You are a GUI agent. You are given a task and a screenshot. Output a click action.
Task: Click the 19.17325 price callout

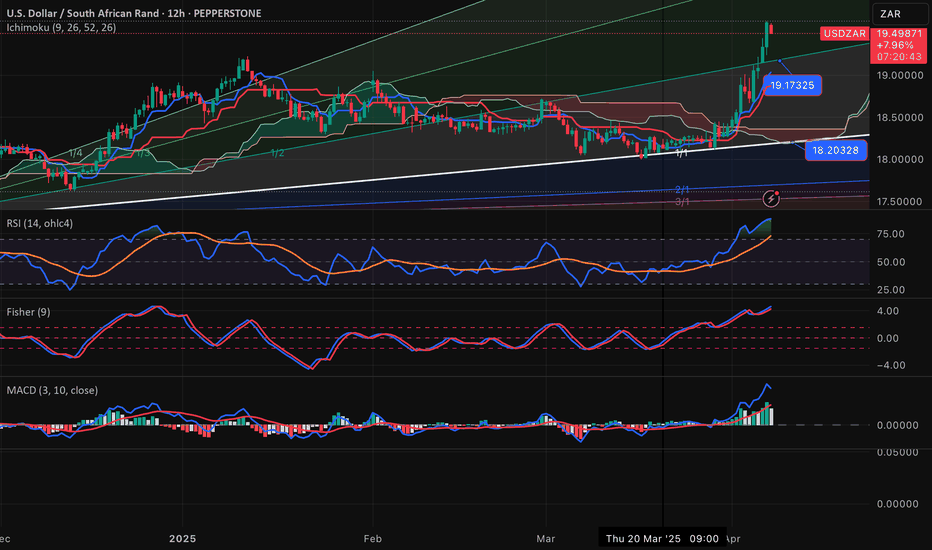[792, 85]
